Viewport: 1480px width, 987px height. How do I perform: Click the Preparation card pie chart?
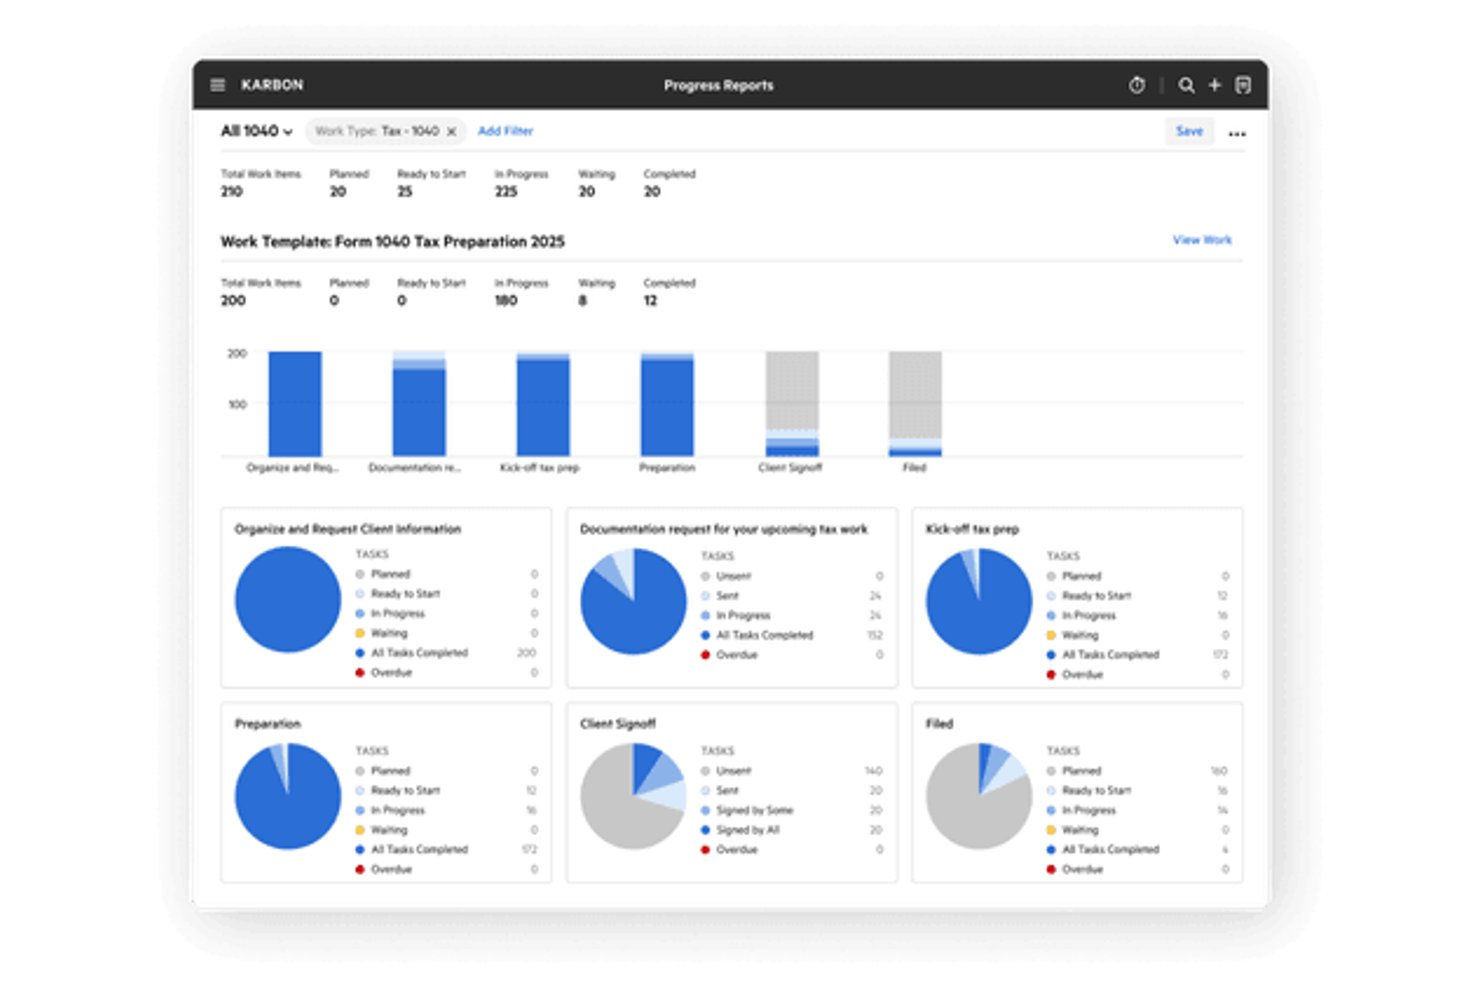(x=288, y=796)
